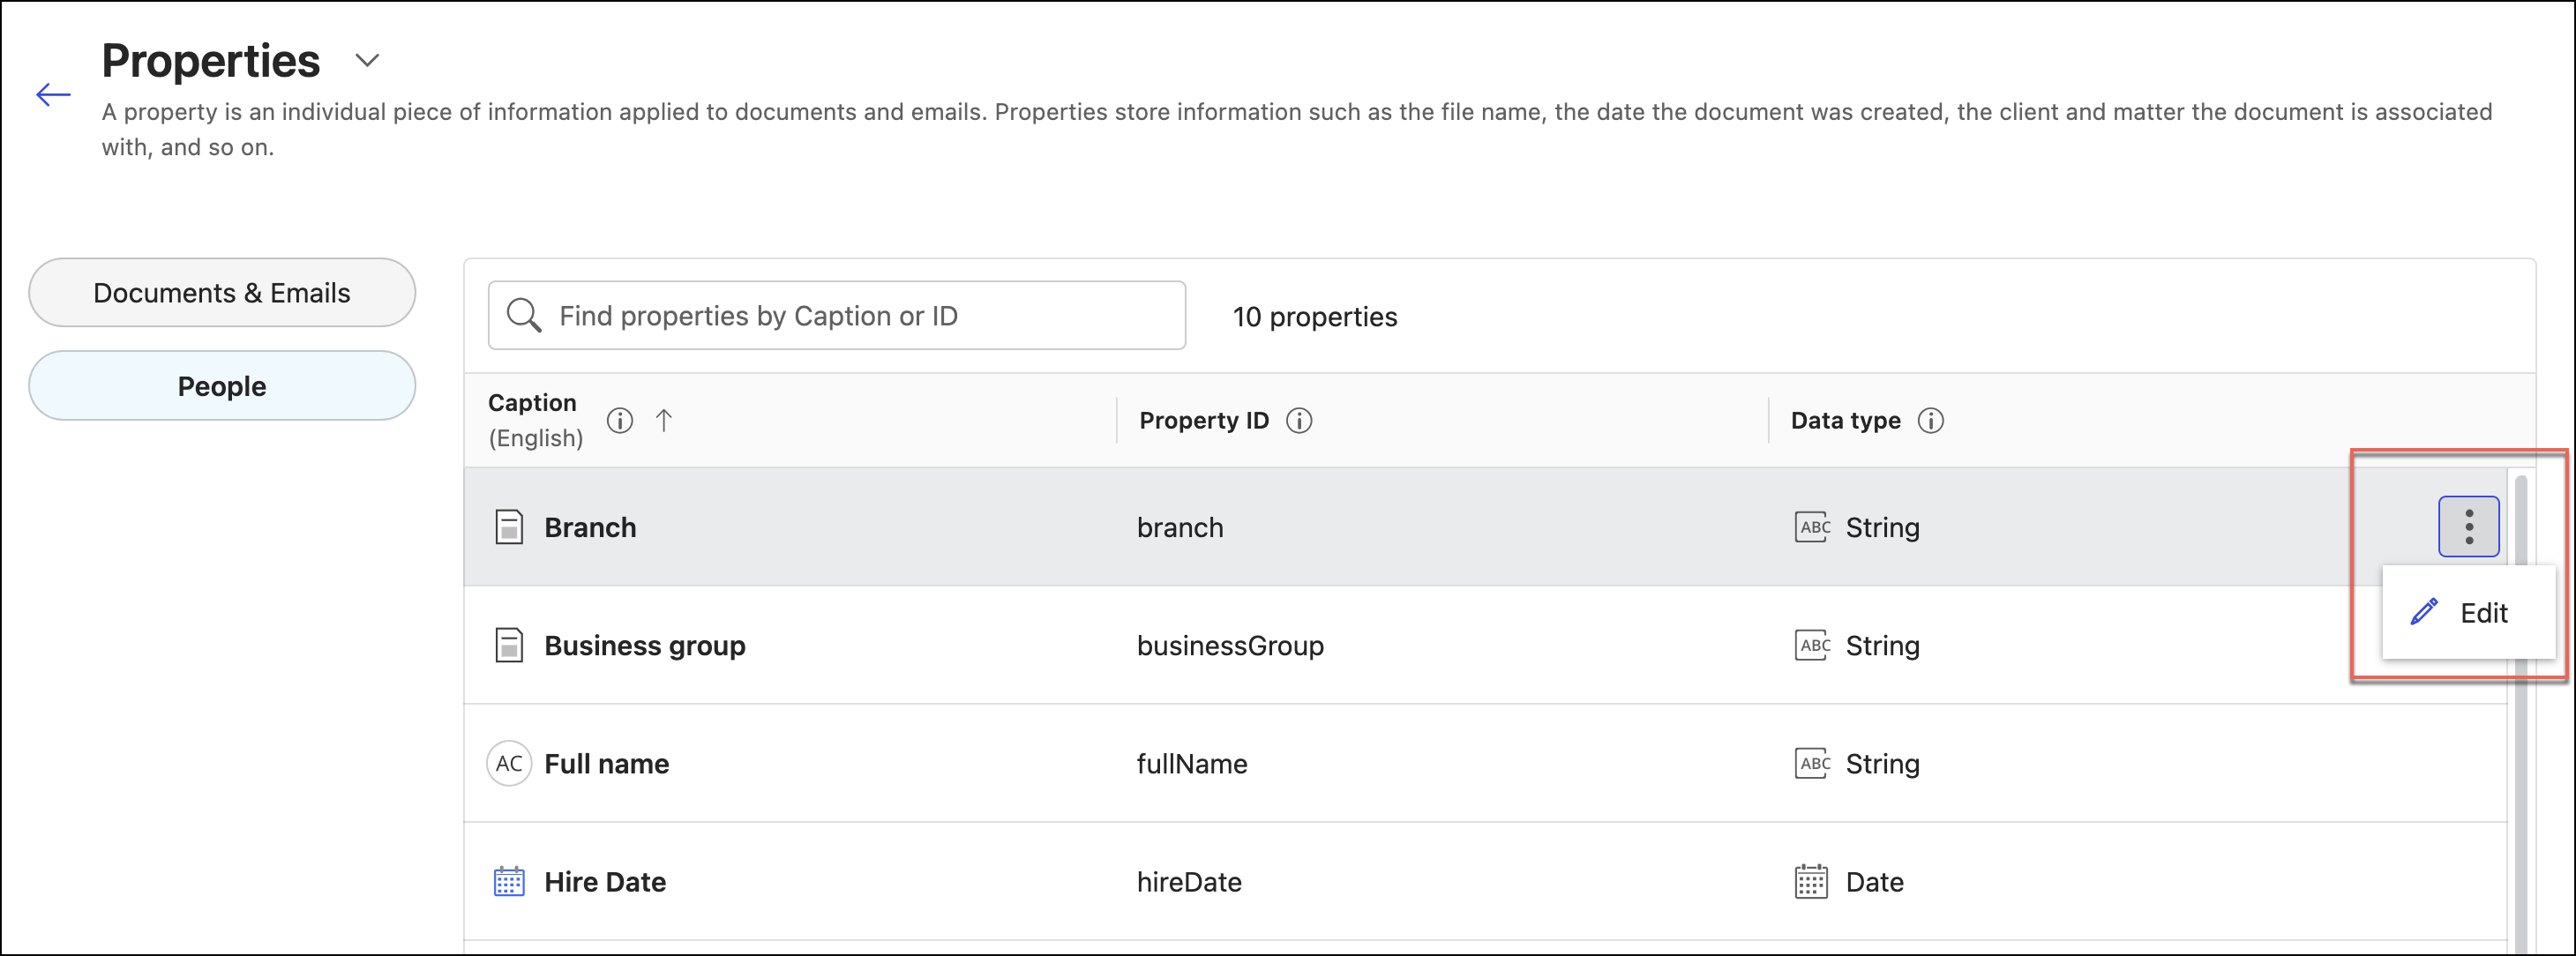Click the Full name caption
The height and width of the screenshot is (956, 2576).
(606, 764)
